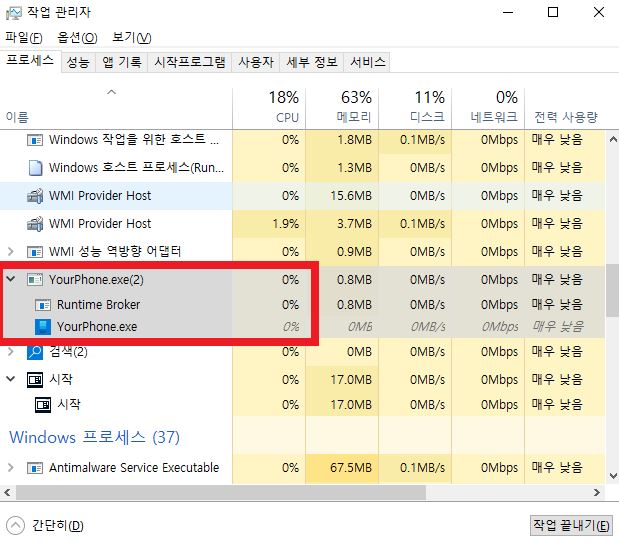Click the WMI 성능 역방향 어댑터 icon
This screenshot has width=619, height=548.
point(35,251)
